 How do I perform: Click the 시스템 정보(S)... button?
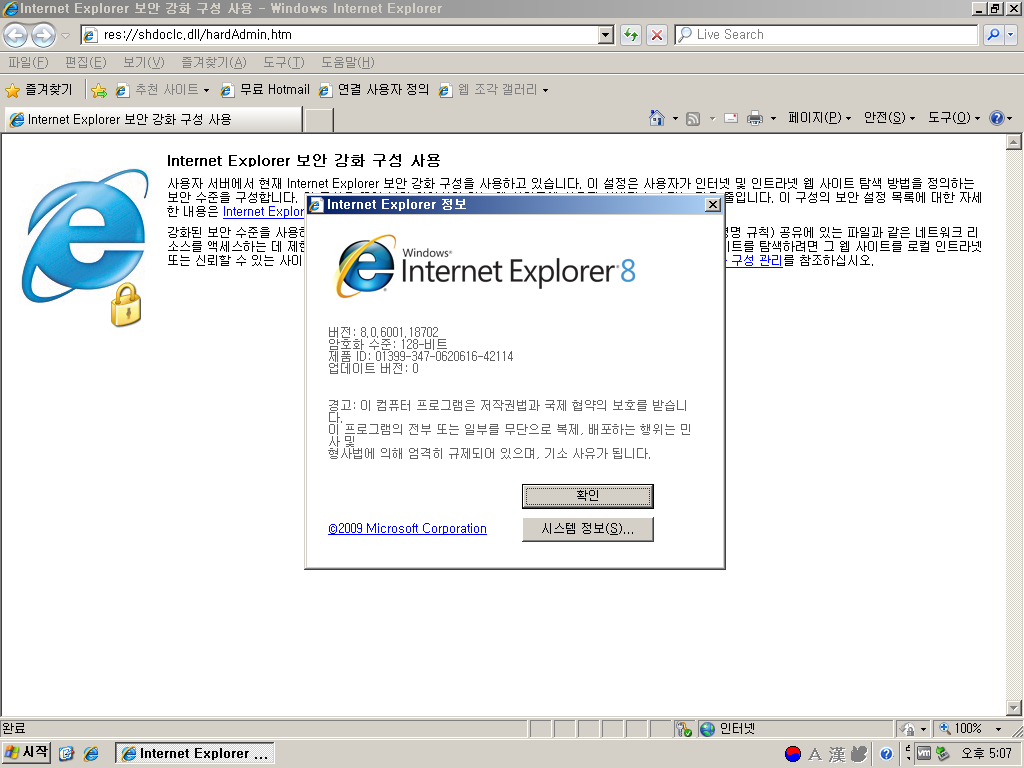pyautogui.click(x=588, y=529)
